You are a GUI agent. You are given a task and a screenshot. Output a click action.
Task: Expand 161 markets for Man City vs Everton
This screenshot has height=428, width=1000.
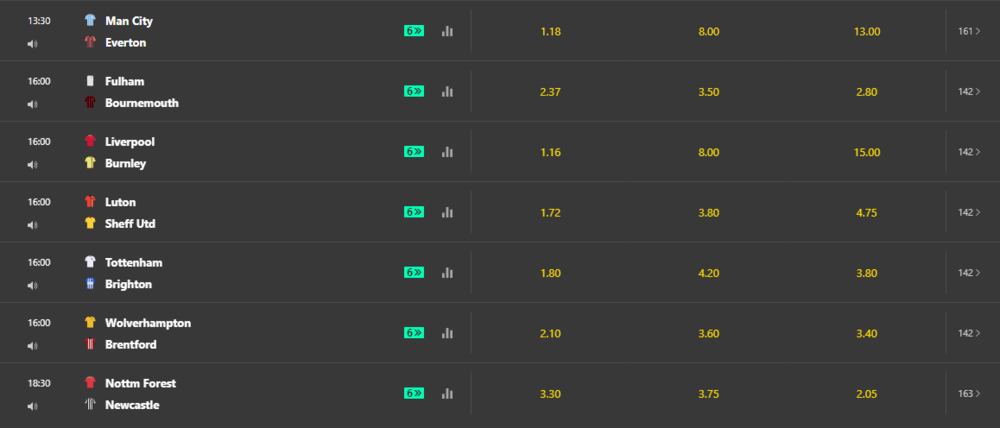(x=969, y=31)
